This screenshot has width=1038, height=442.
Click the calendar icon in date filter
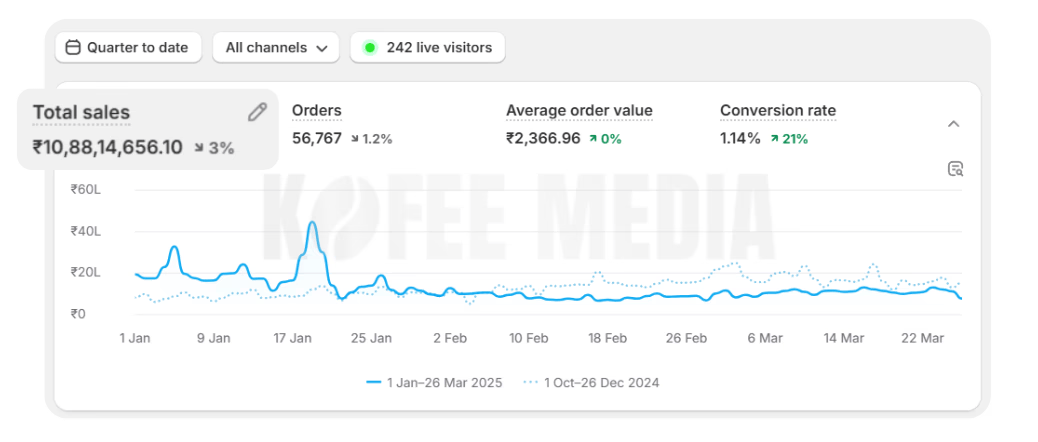pyautogui.click(x=73, y=47)
